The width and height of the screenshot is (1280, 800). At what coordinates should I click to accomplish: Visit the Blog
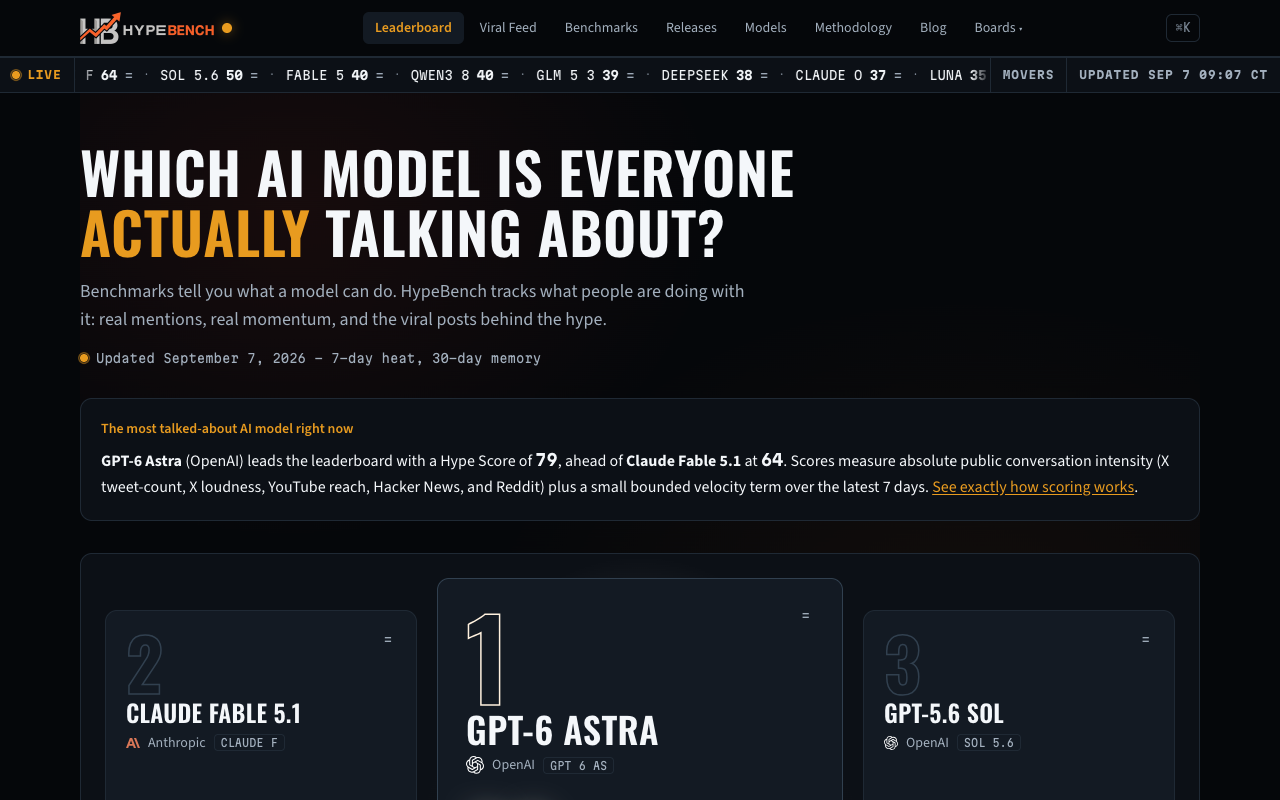(933, 28)
